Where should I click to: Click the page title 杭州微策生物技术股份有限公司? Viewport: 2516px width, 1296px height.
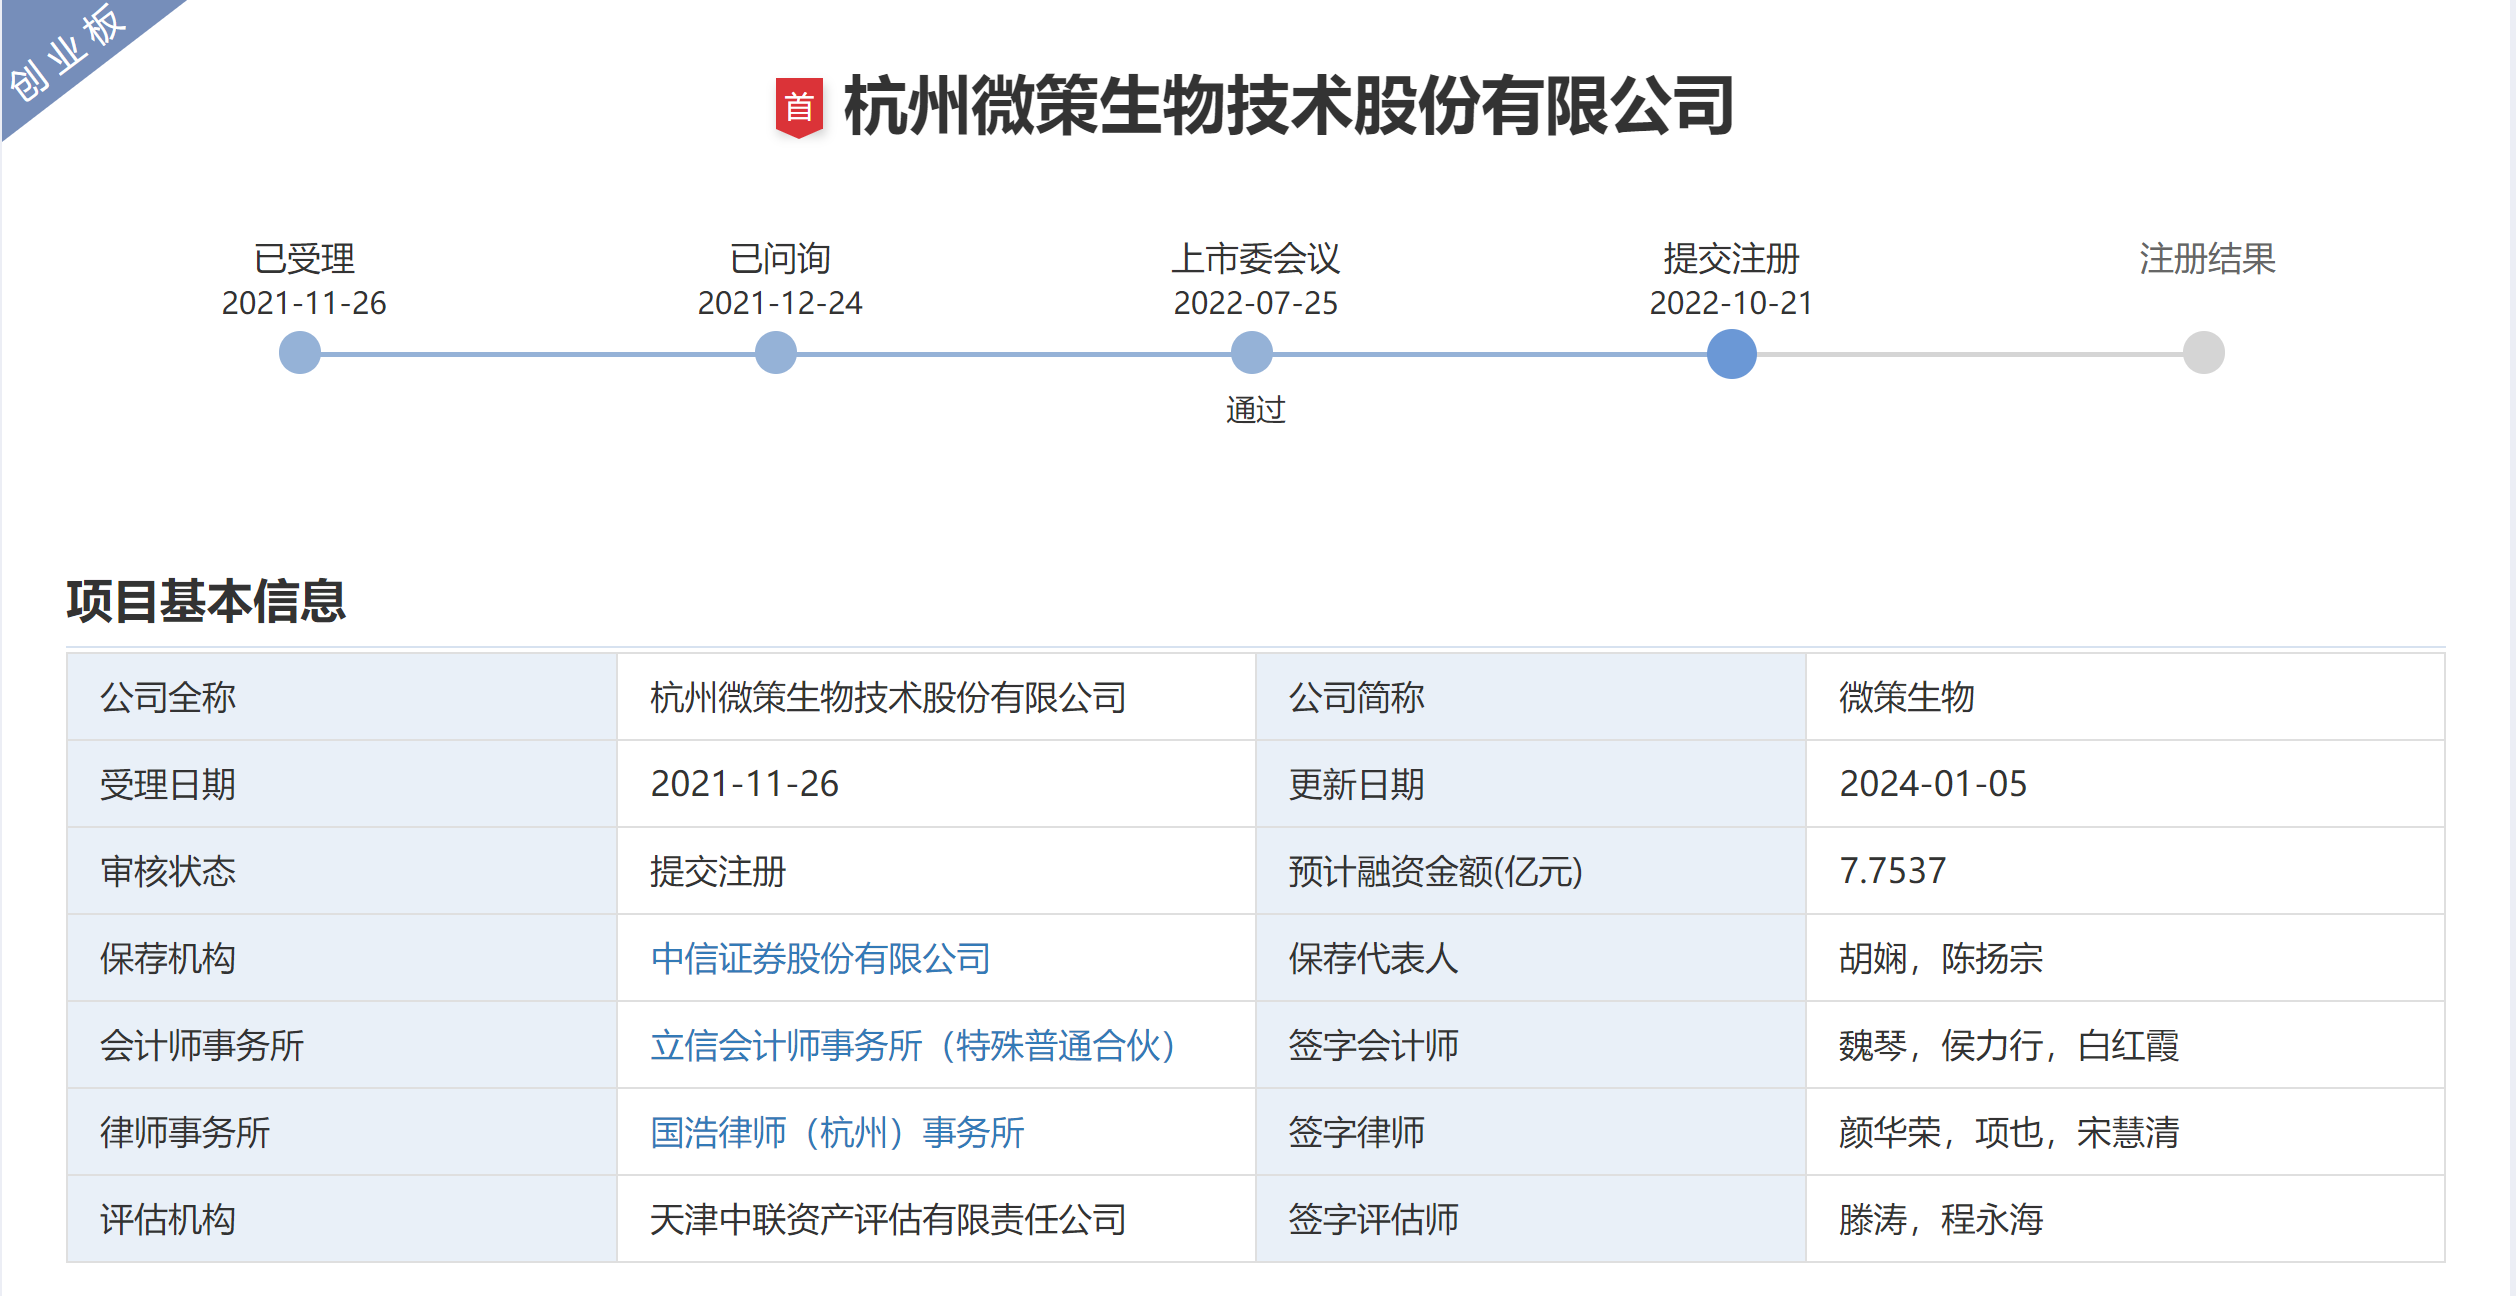coord(1289,106)
